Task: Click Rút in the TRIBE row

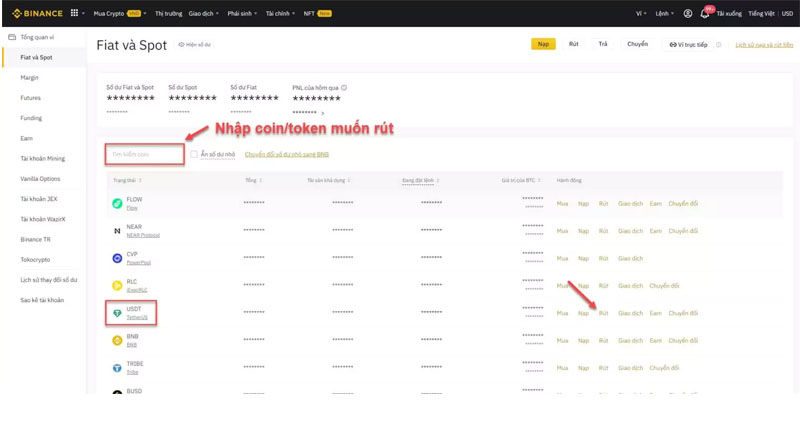Action: [604, 368]
